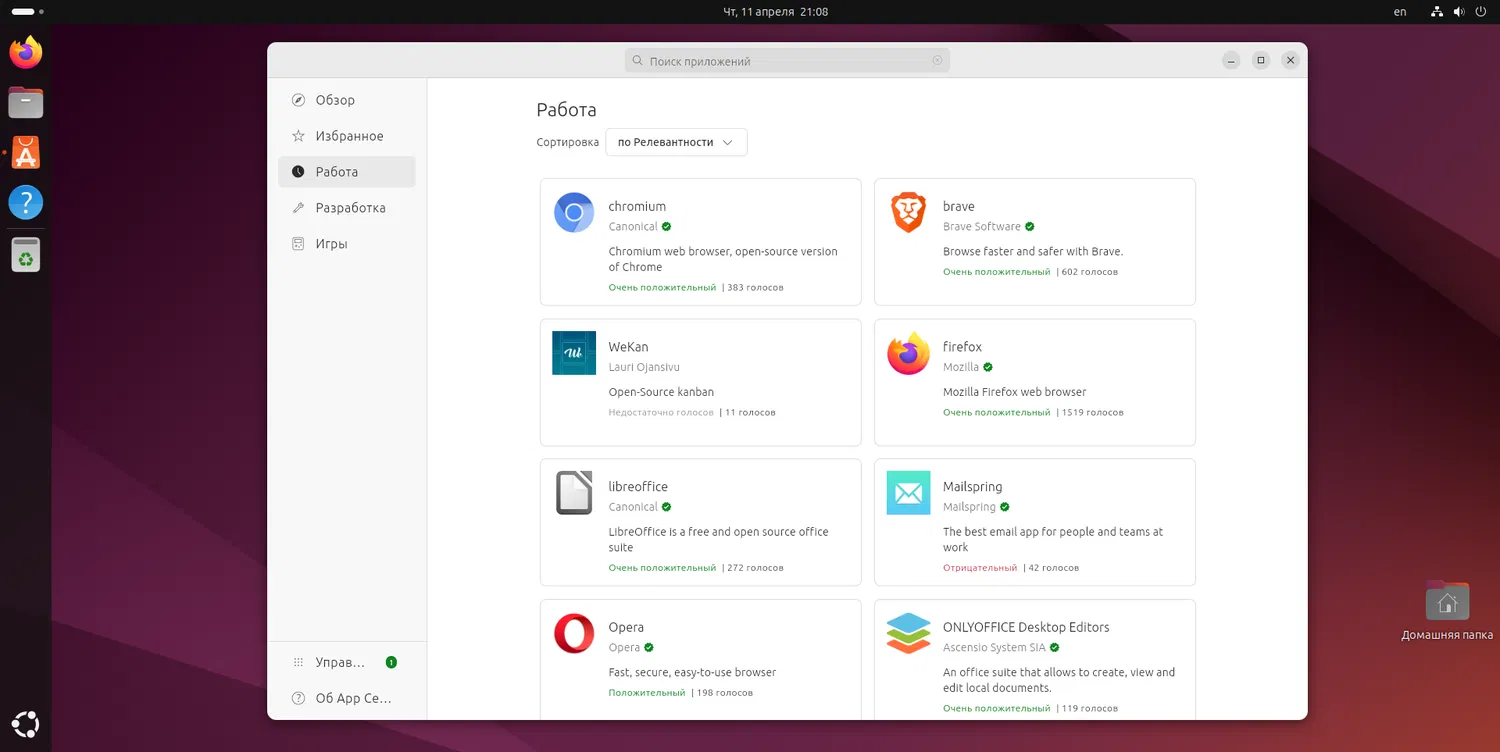Click the Firefox icon in the app list

908,353
